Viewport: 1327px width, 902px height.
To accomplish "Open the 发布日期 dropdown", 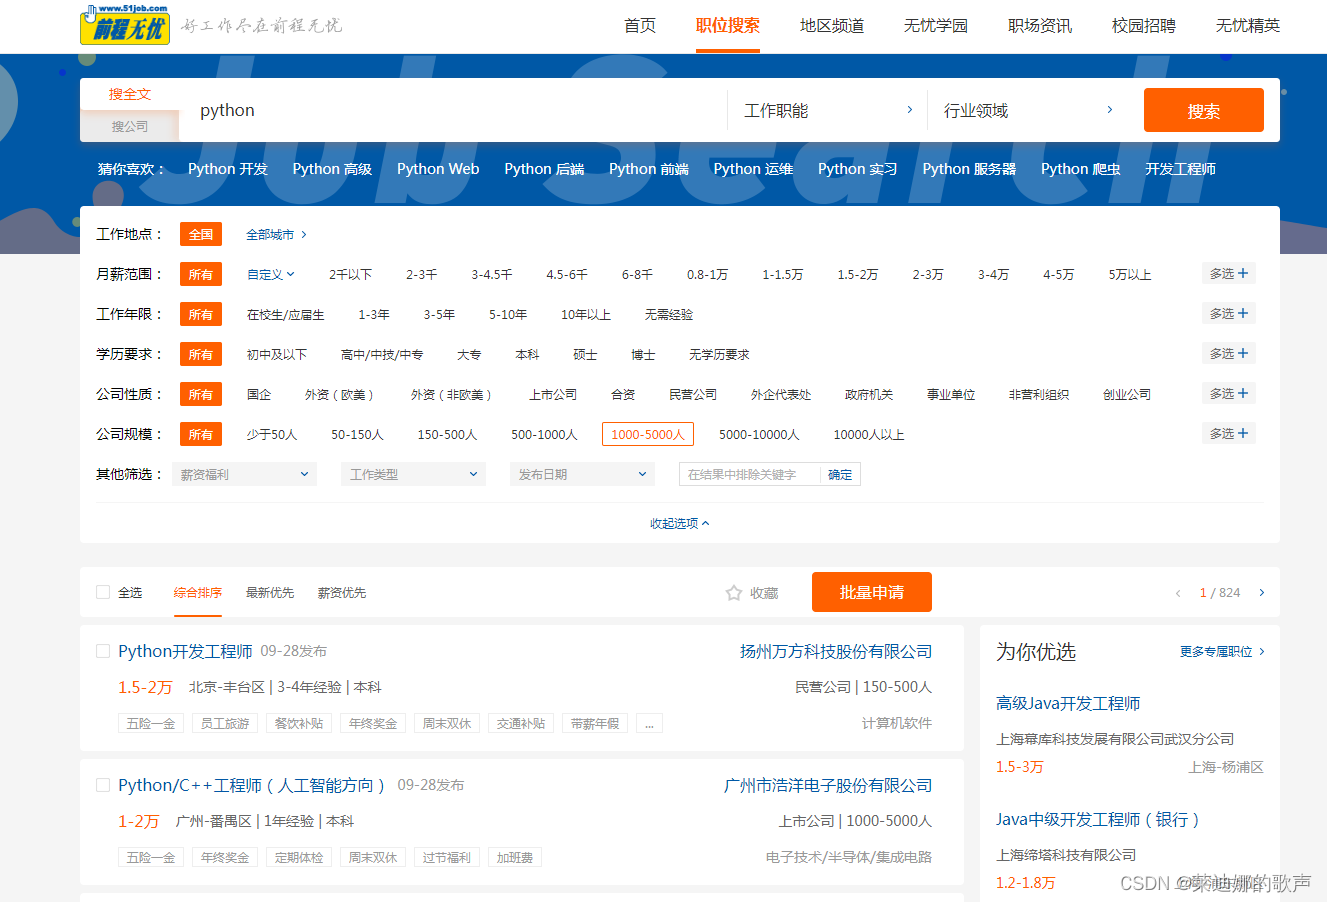I will coord(582,474).
